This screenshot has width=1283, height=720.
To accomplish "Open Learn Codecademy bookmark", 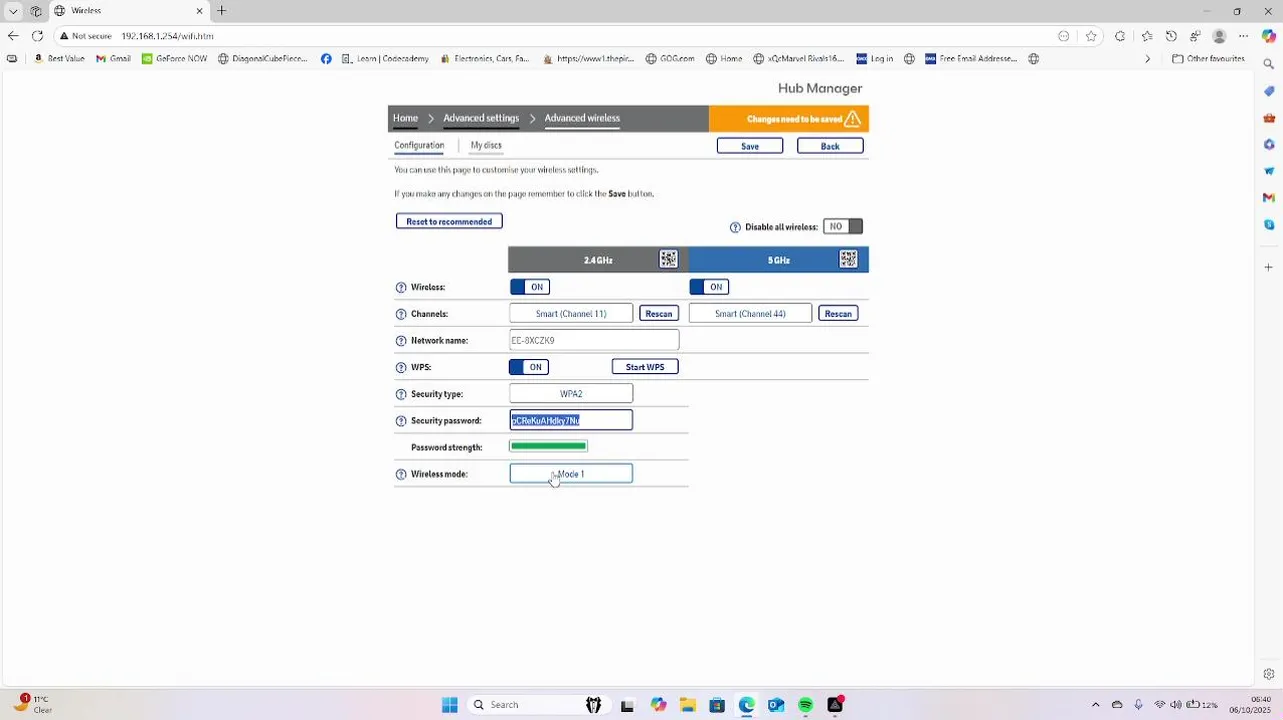I will (385, 59).
